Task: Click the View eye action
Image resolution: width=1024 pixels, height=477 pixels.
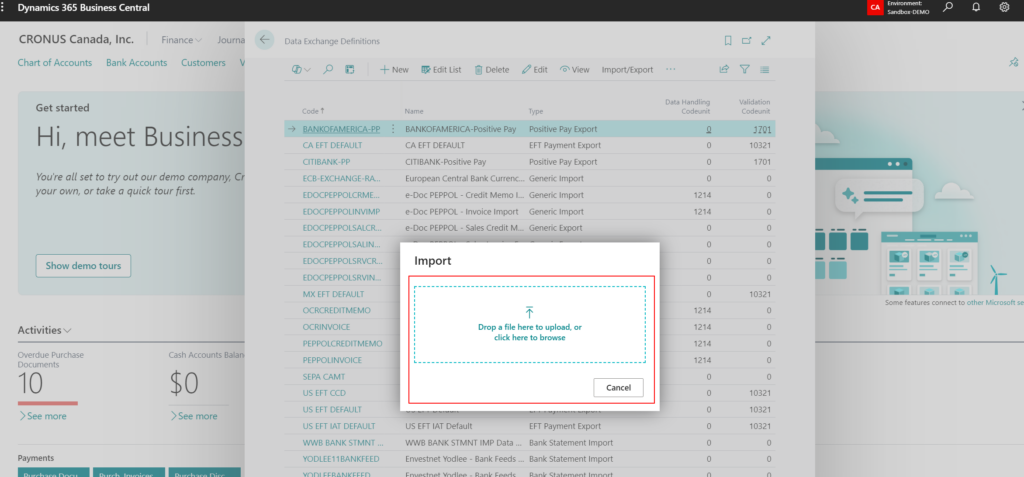Action: coord(575,69)
